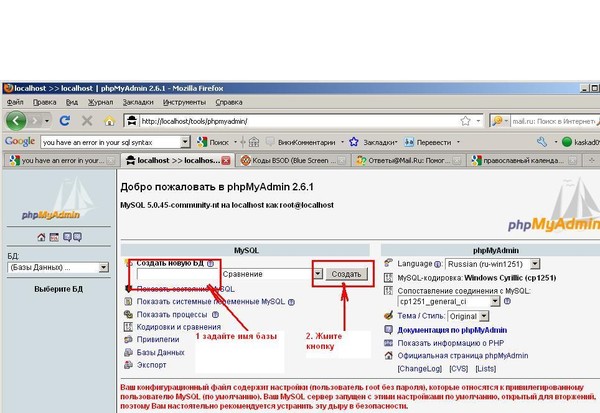Image resolution: width=600 pixels, height=413 pixels.
Task: Click the site identity icon in address bar
Action: pyautogui.click(x=132, y=121)
